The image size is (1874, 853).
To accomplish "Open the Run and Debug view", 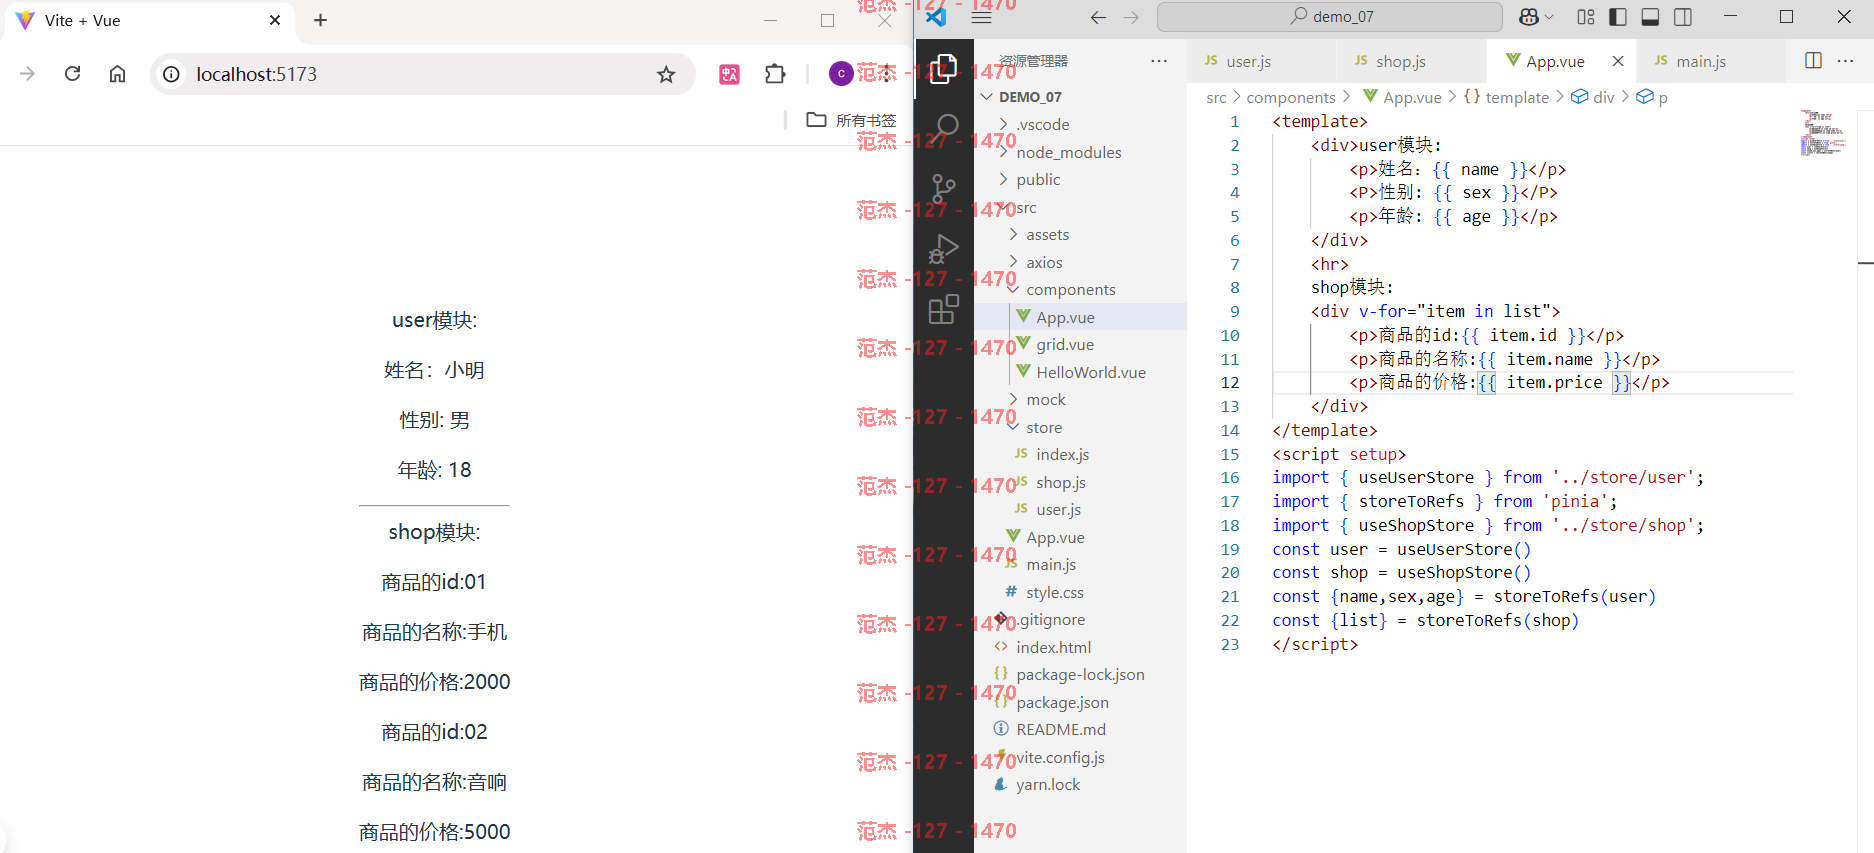I will click(x=943, y=248).
